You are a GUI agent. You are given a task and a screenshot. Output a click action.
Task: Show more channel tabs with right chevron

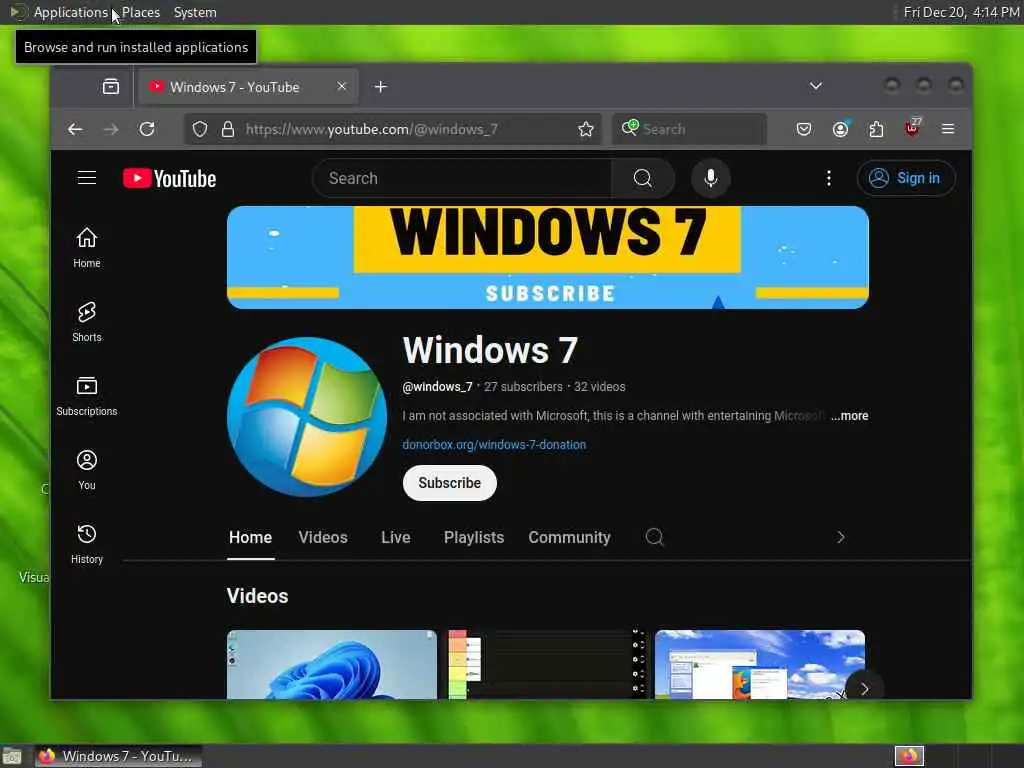click(x=840, y=537)
